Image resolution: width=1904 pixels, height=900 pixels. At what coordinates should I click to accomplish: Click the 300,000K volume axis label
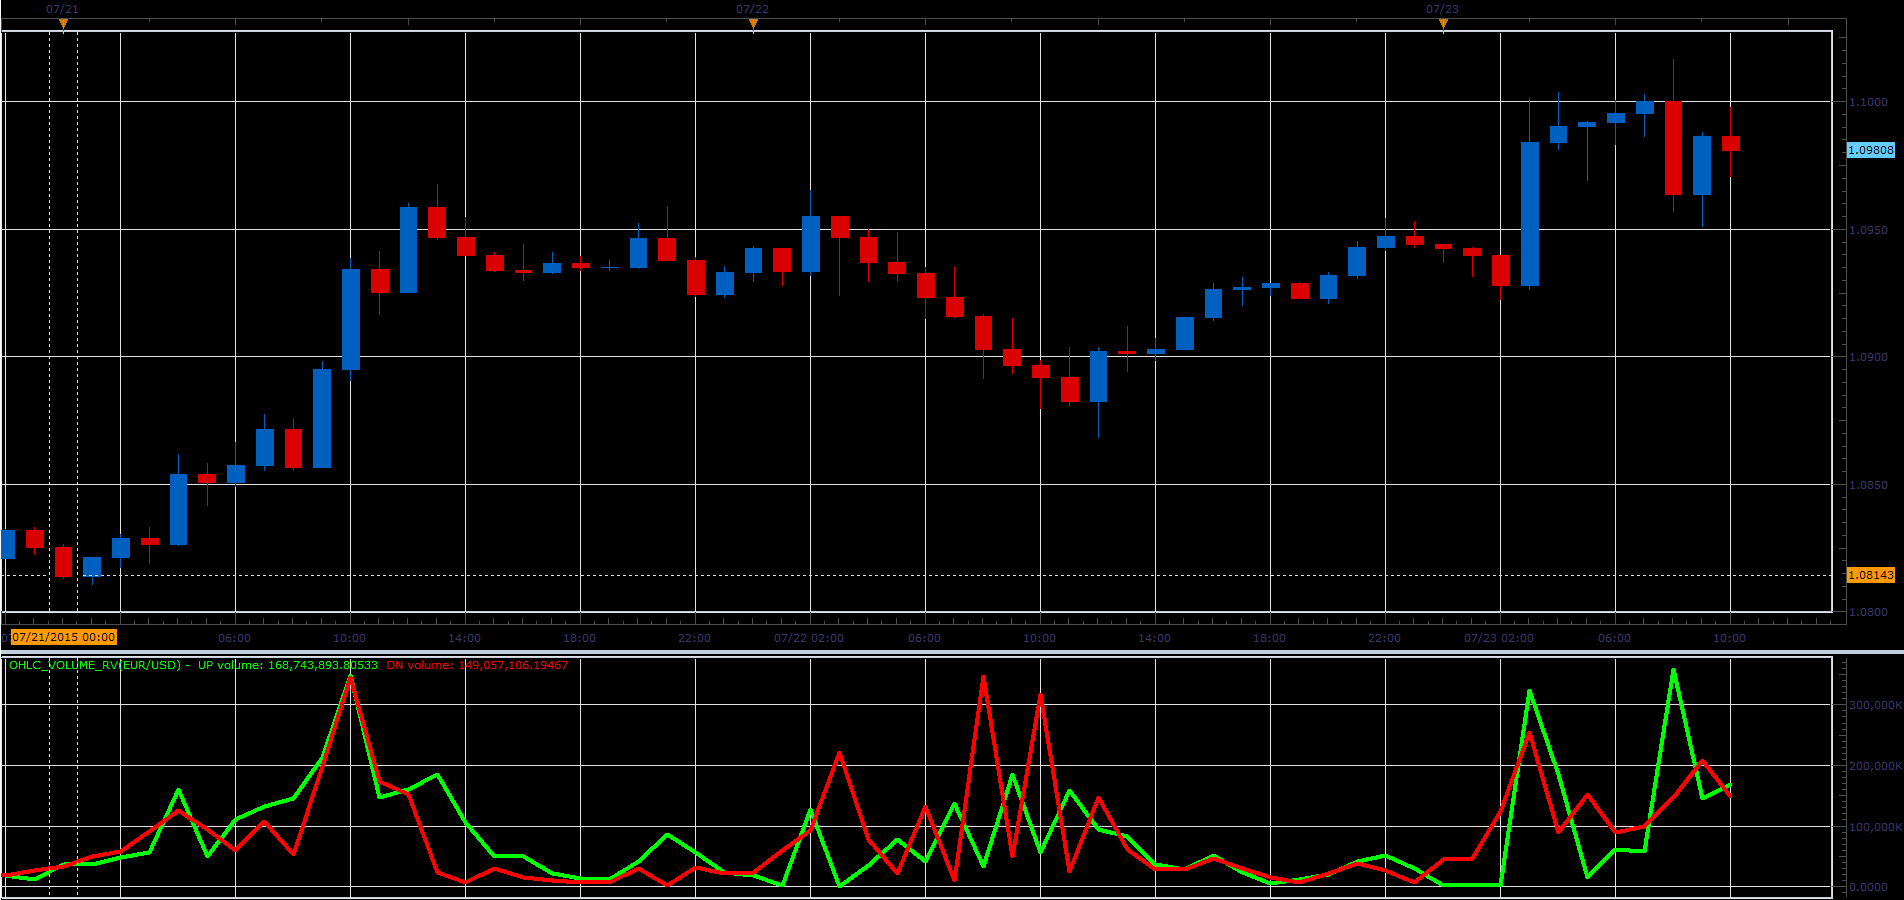[1875, 705]
